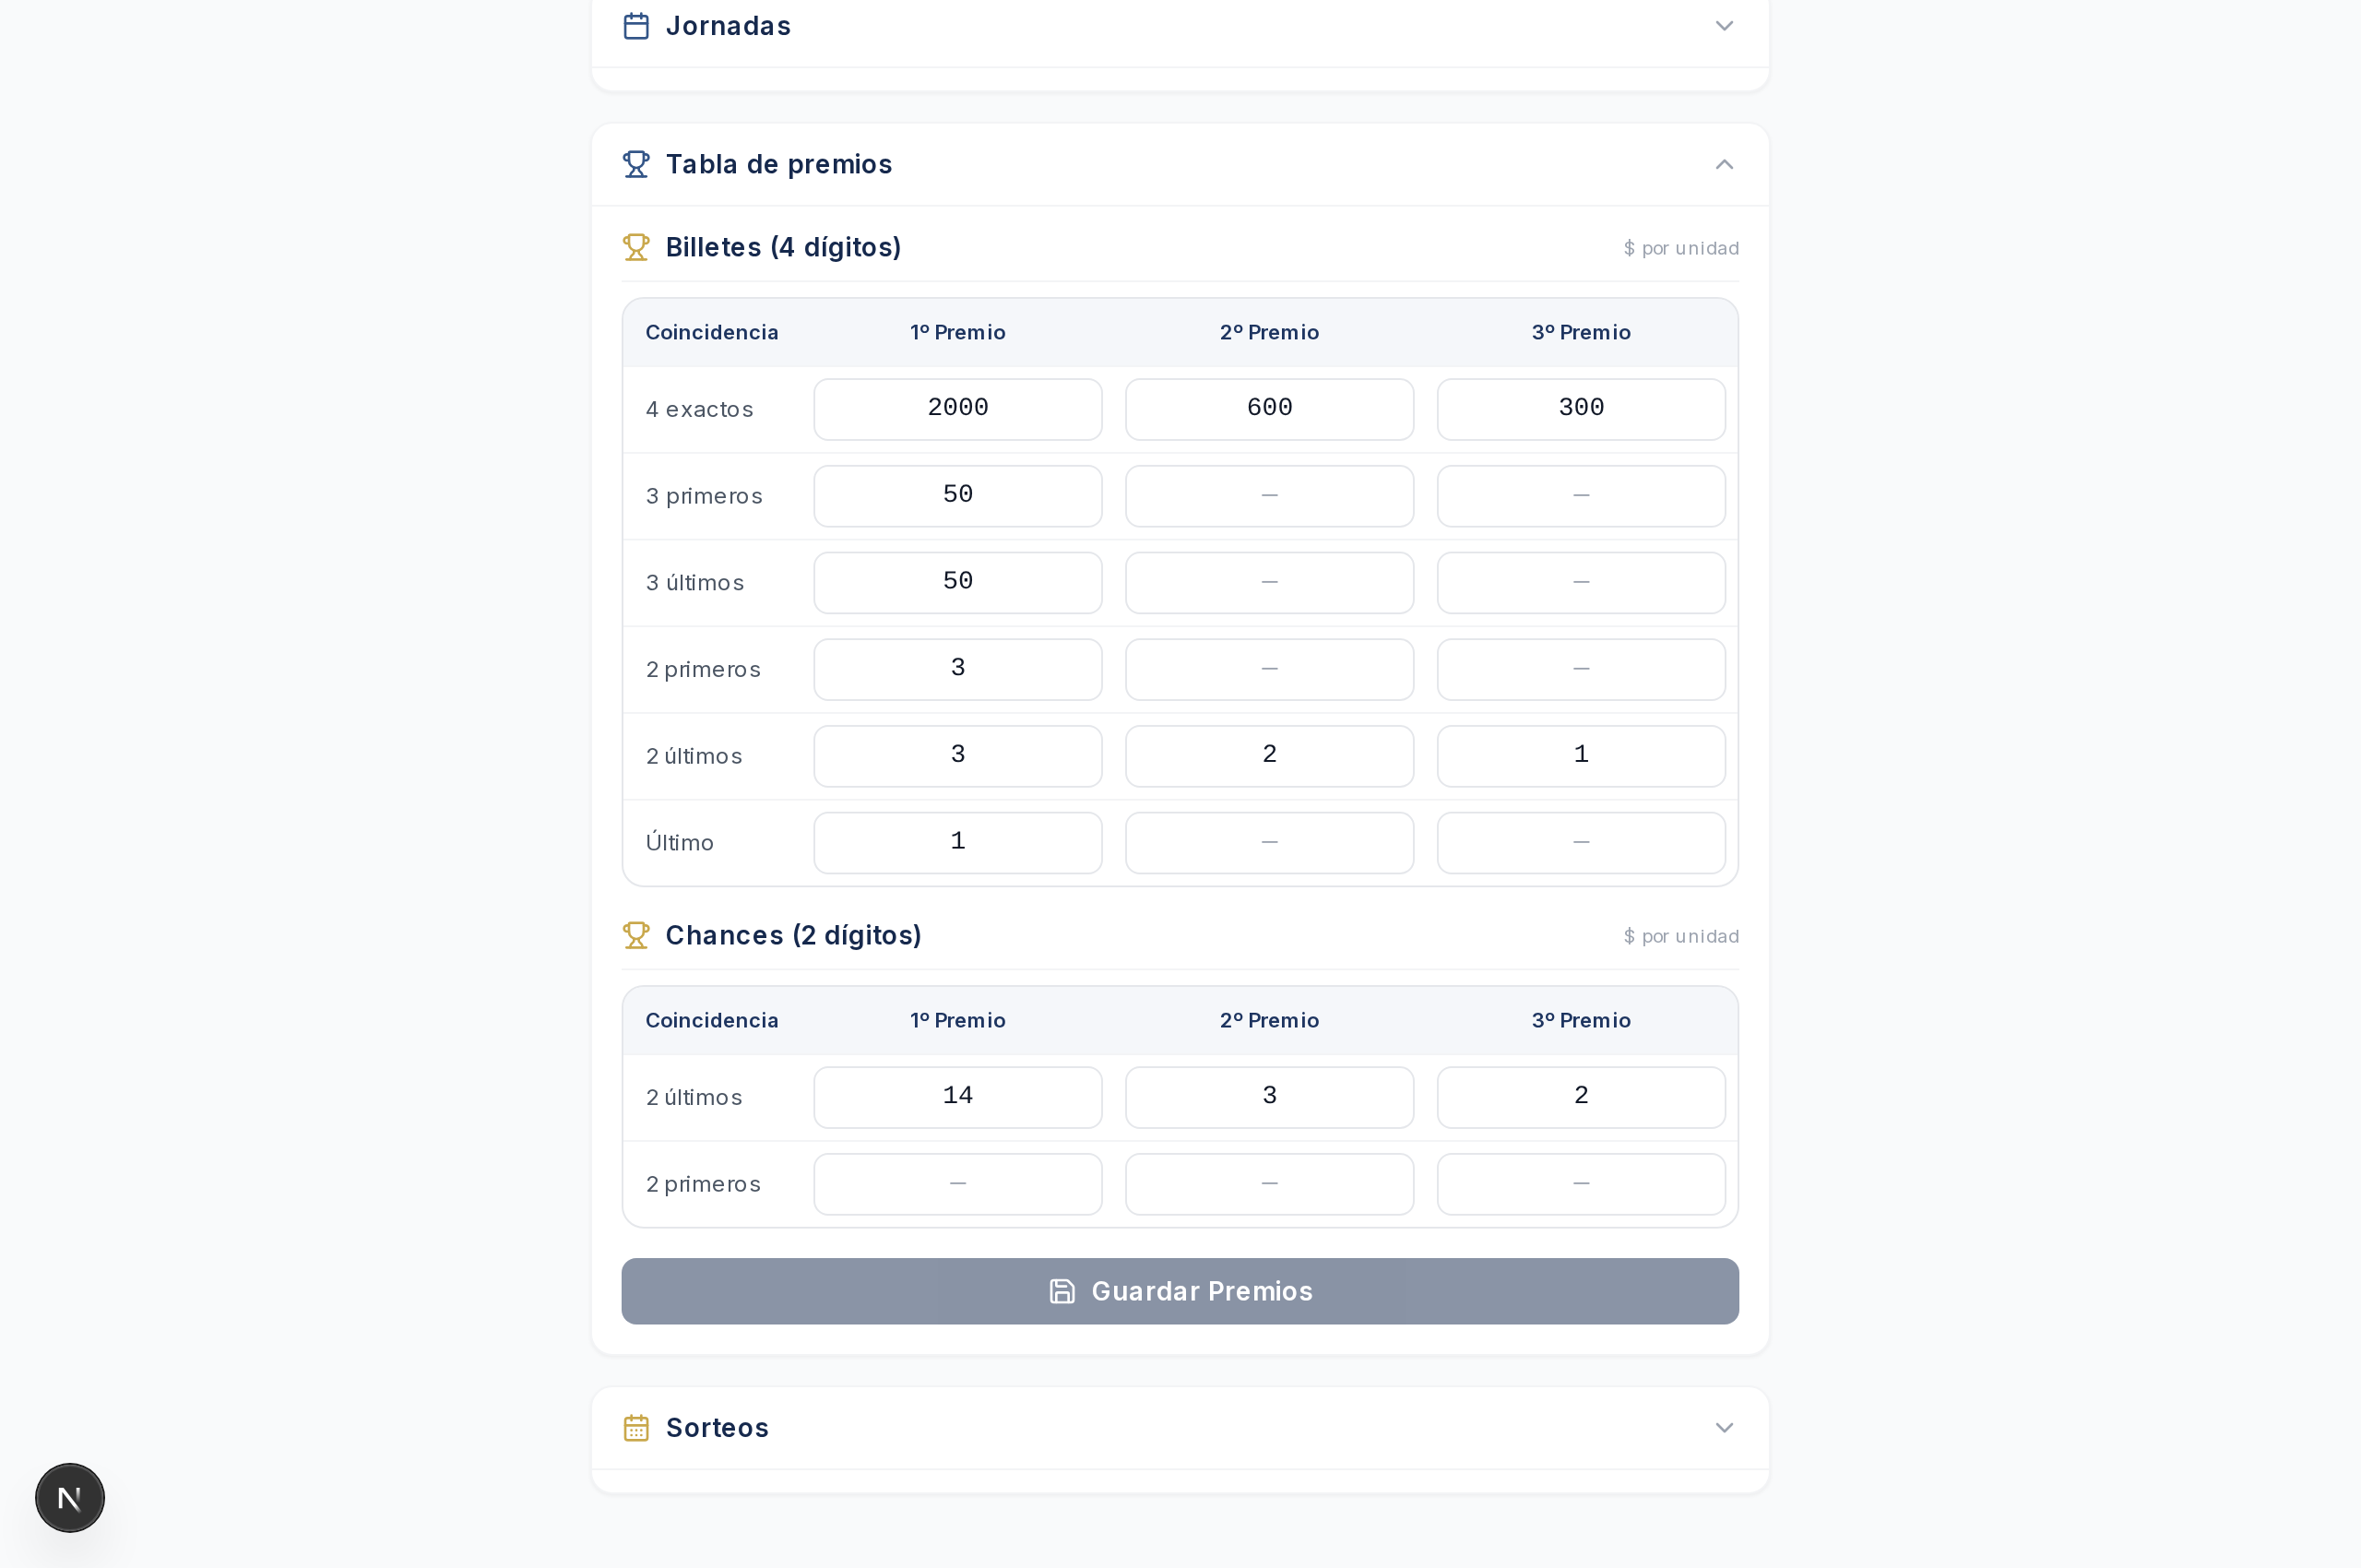The height and width of the screenshot is (1568, 2361).
Task: Focus the empty Chances 2 primeros 1º Premio field
Action: [958, 1184]
